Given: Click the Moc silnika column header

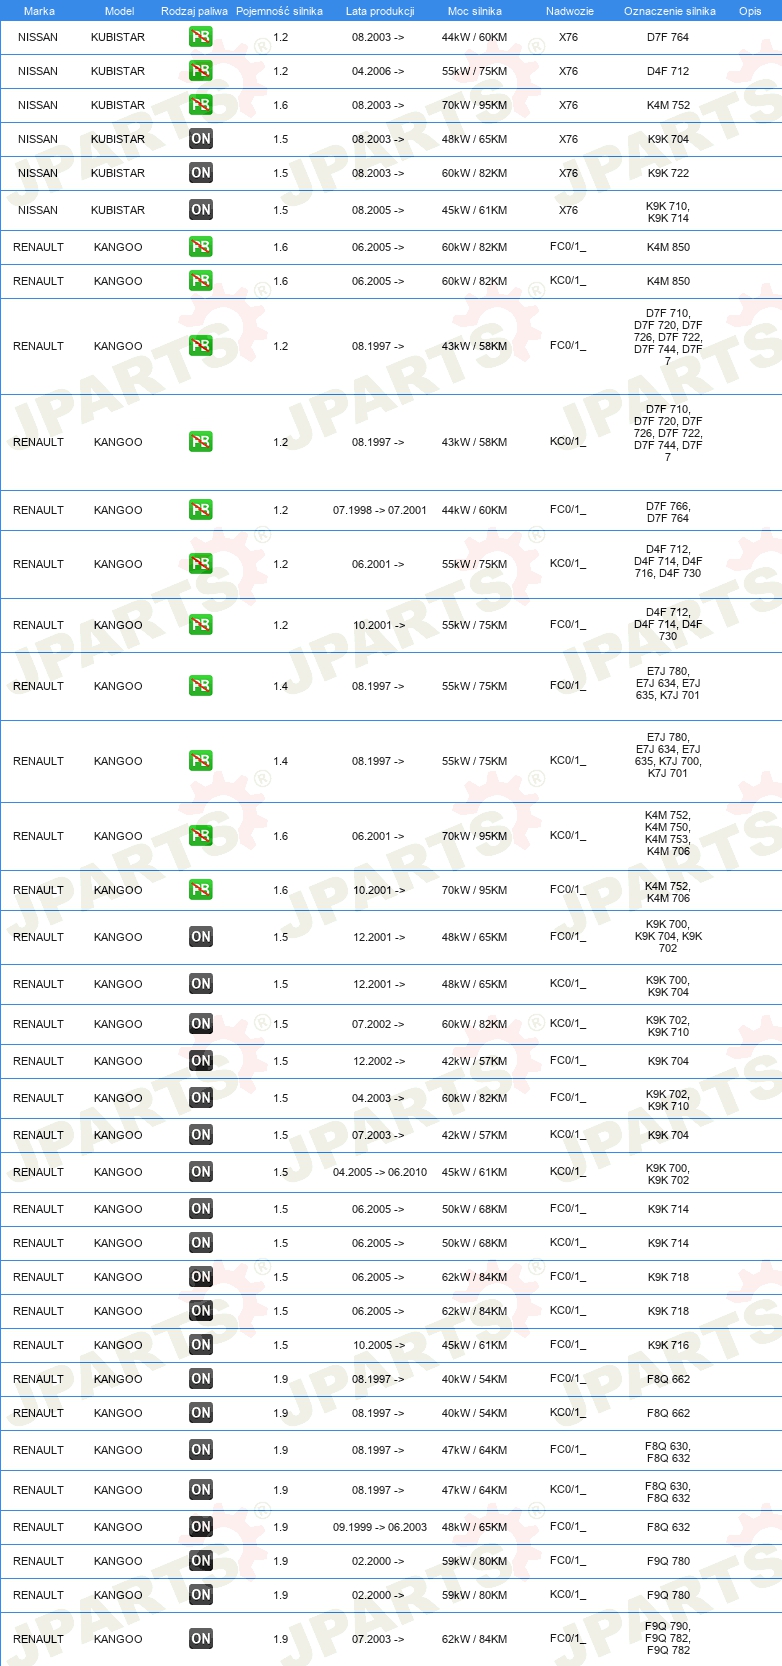Looking at the screenshot, I should (475, 11).
